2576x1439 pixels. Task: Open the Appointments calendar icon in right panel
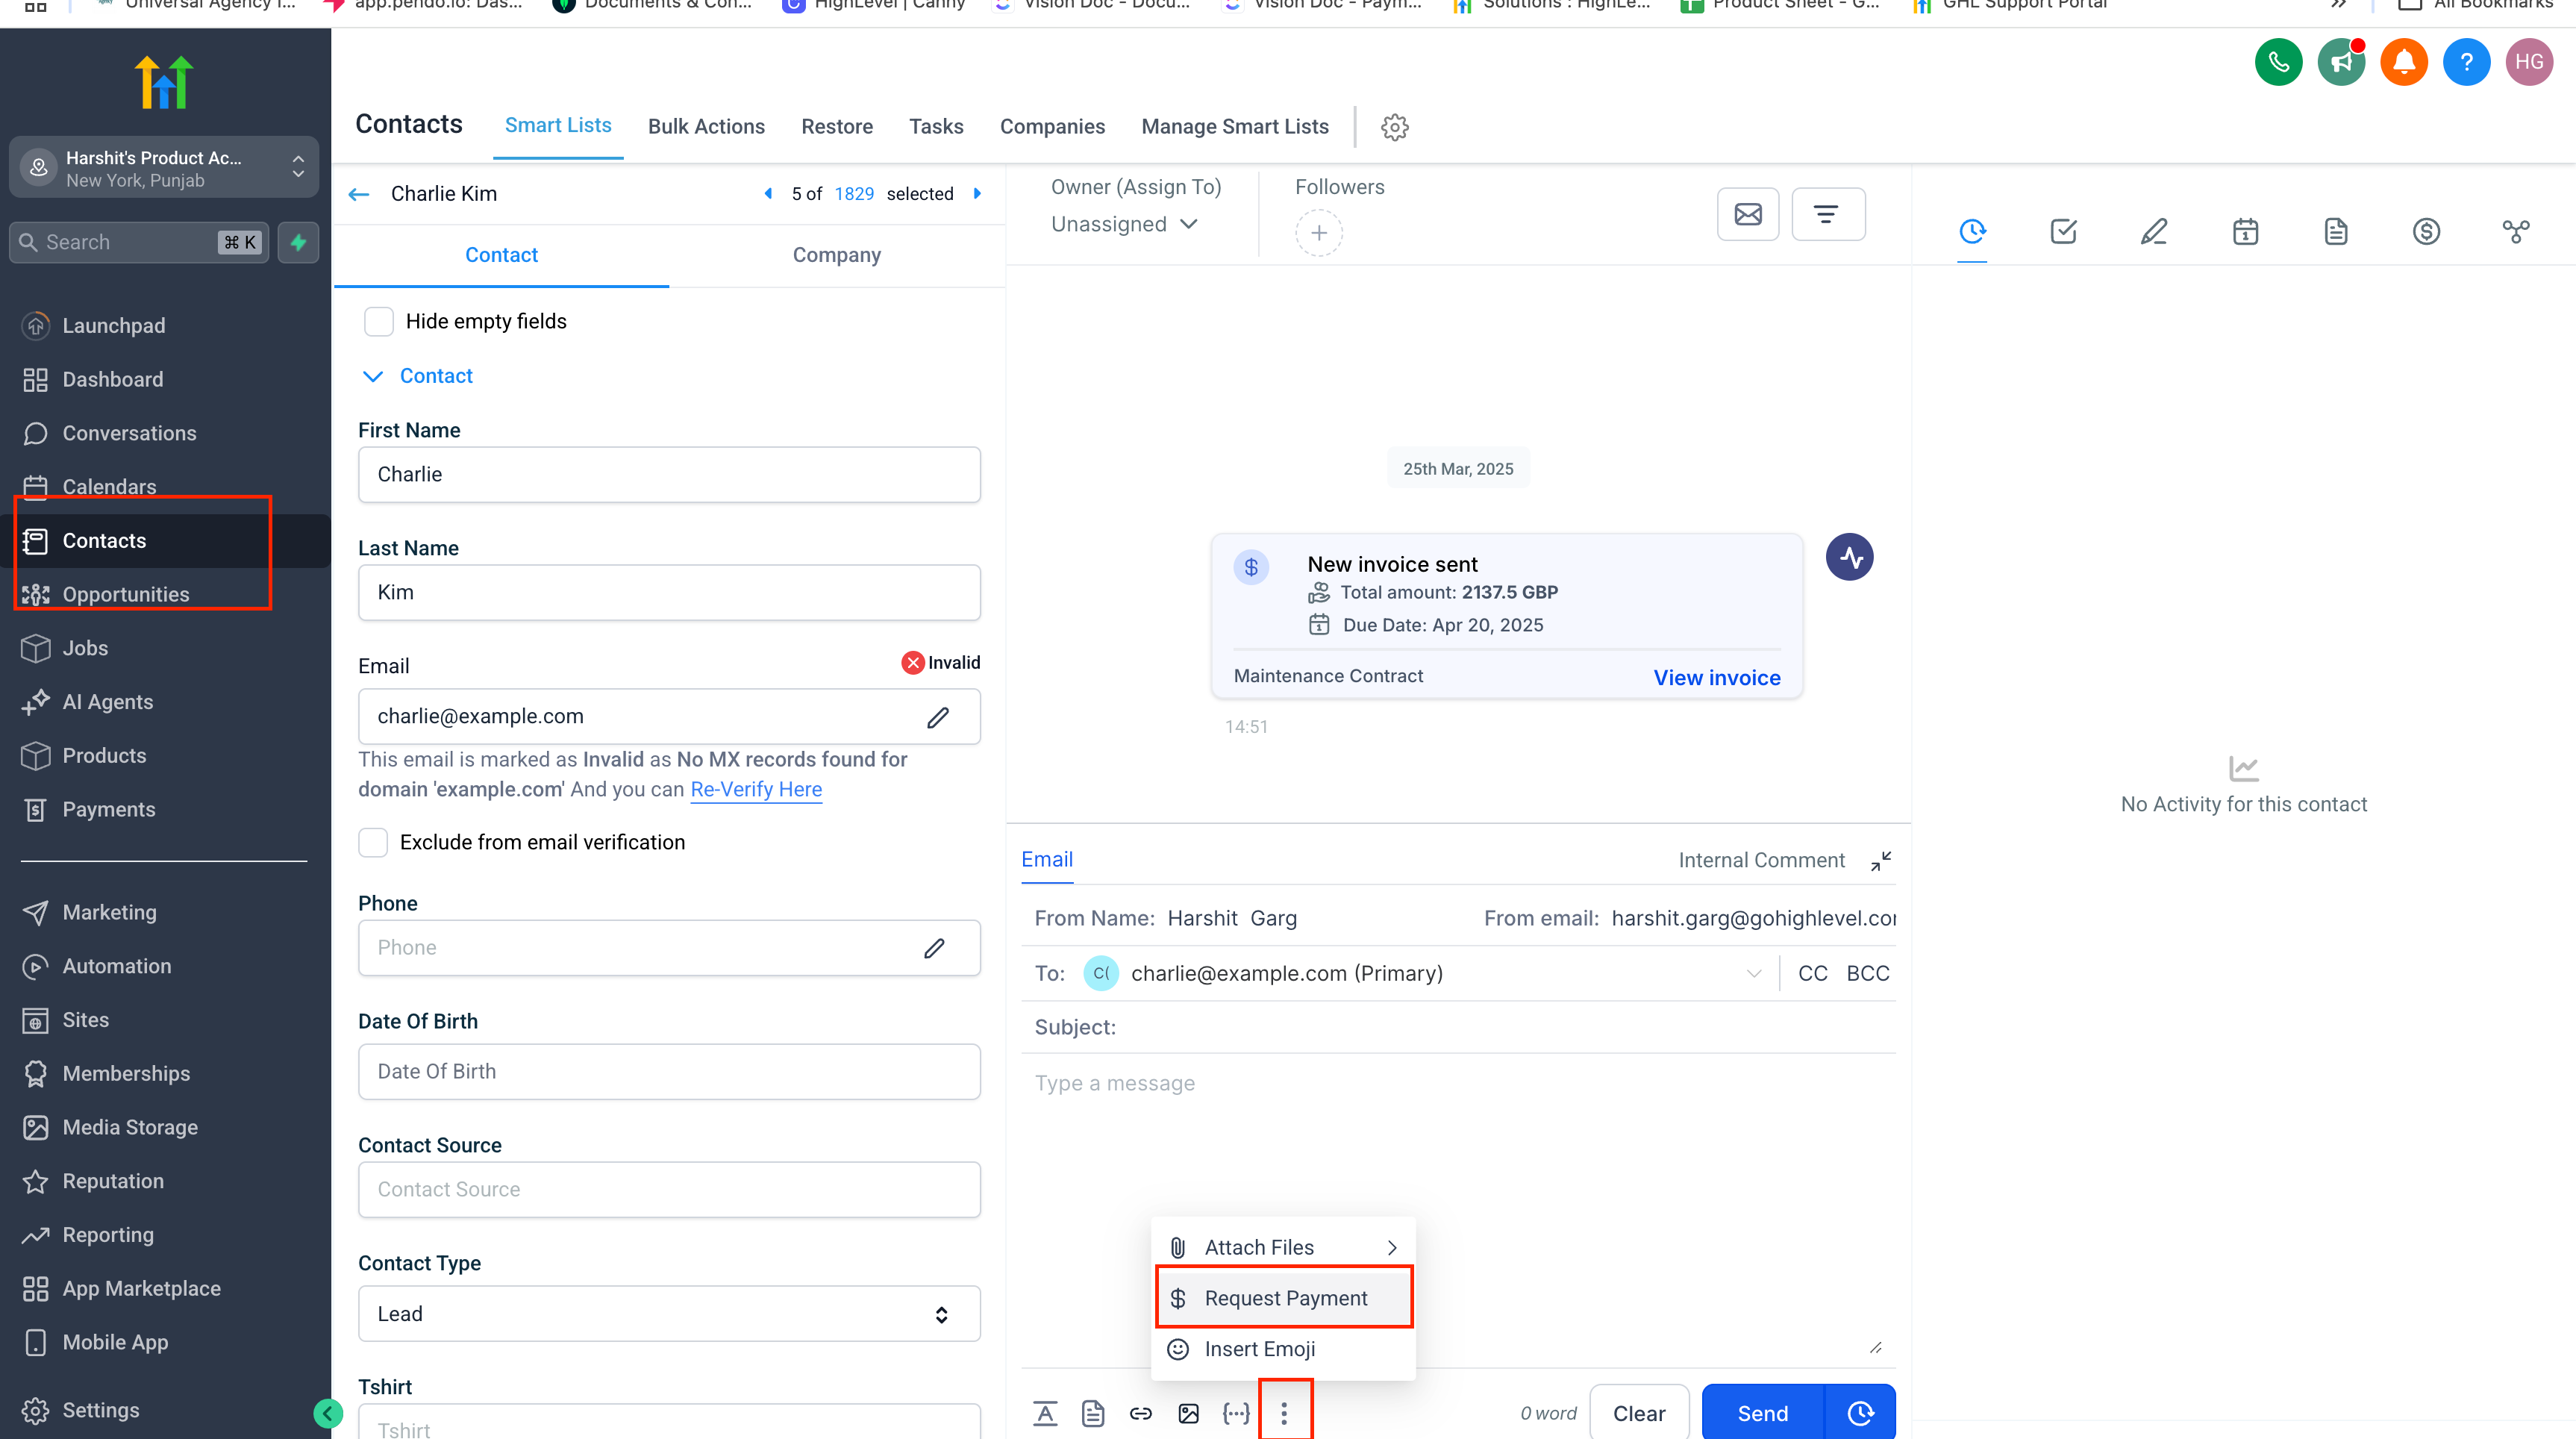pos(2245,232)
